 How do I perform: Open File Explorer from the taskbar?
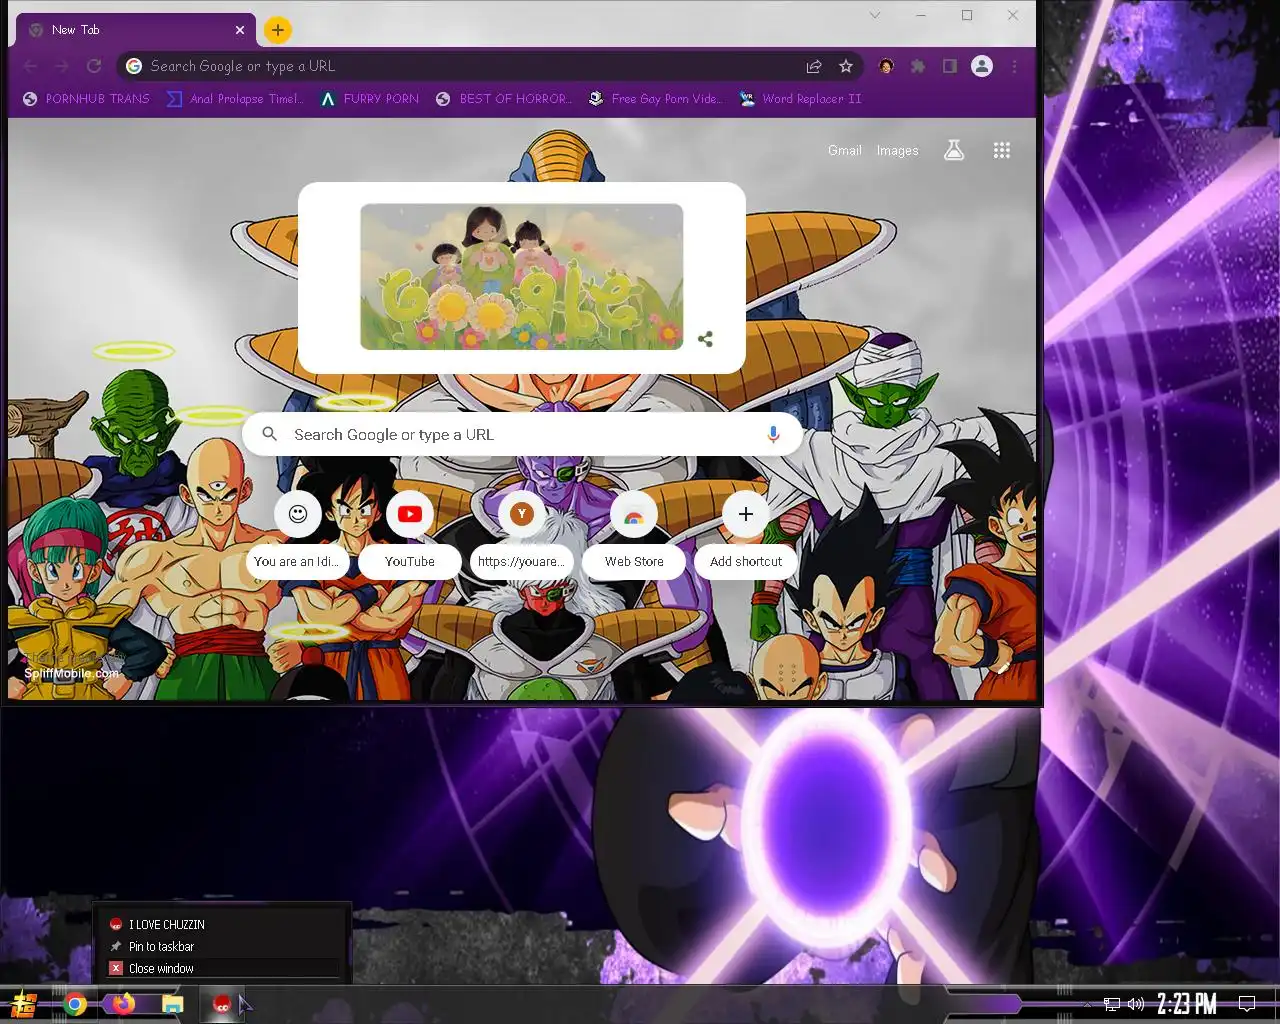pos(173,1004)
